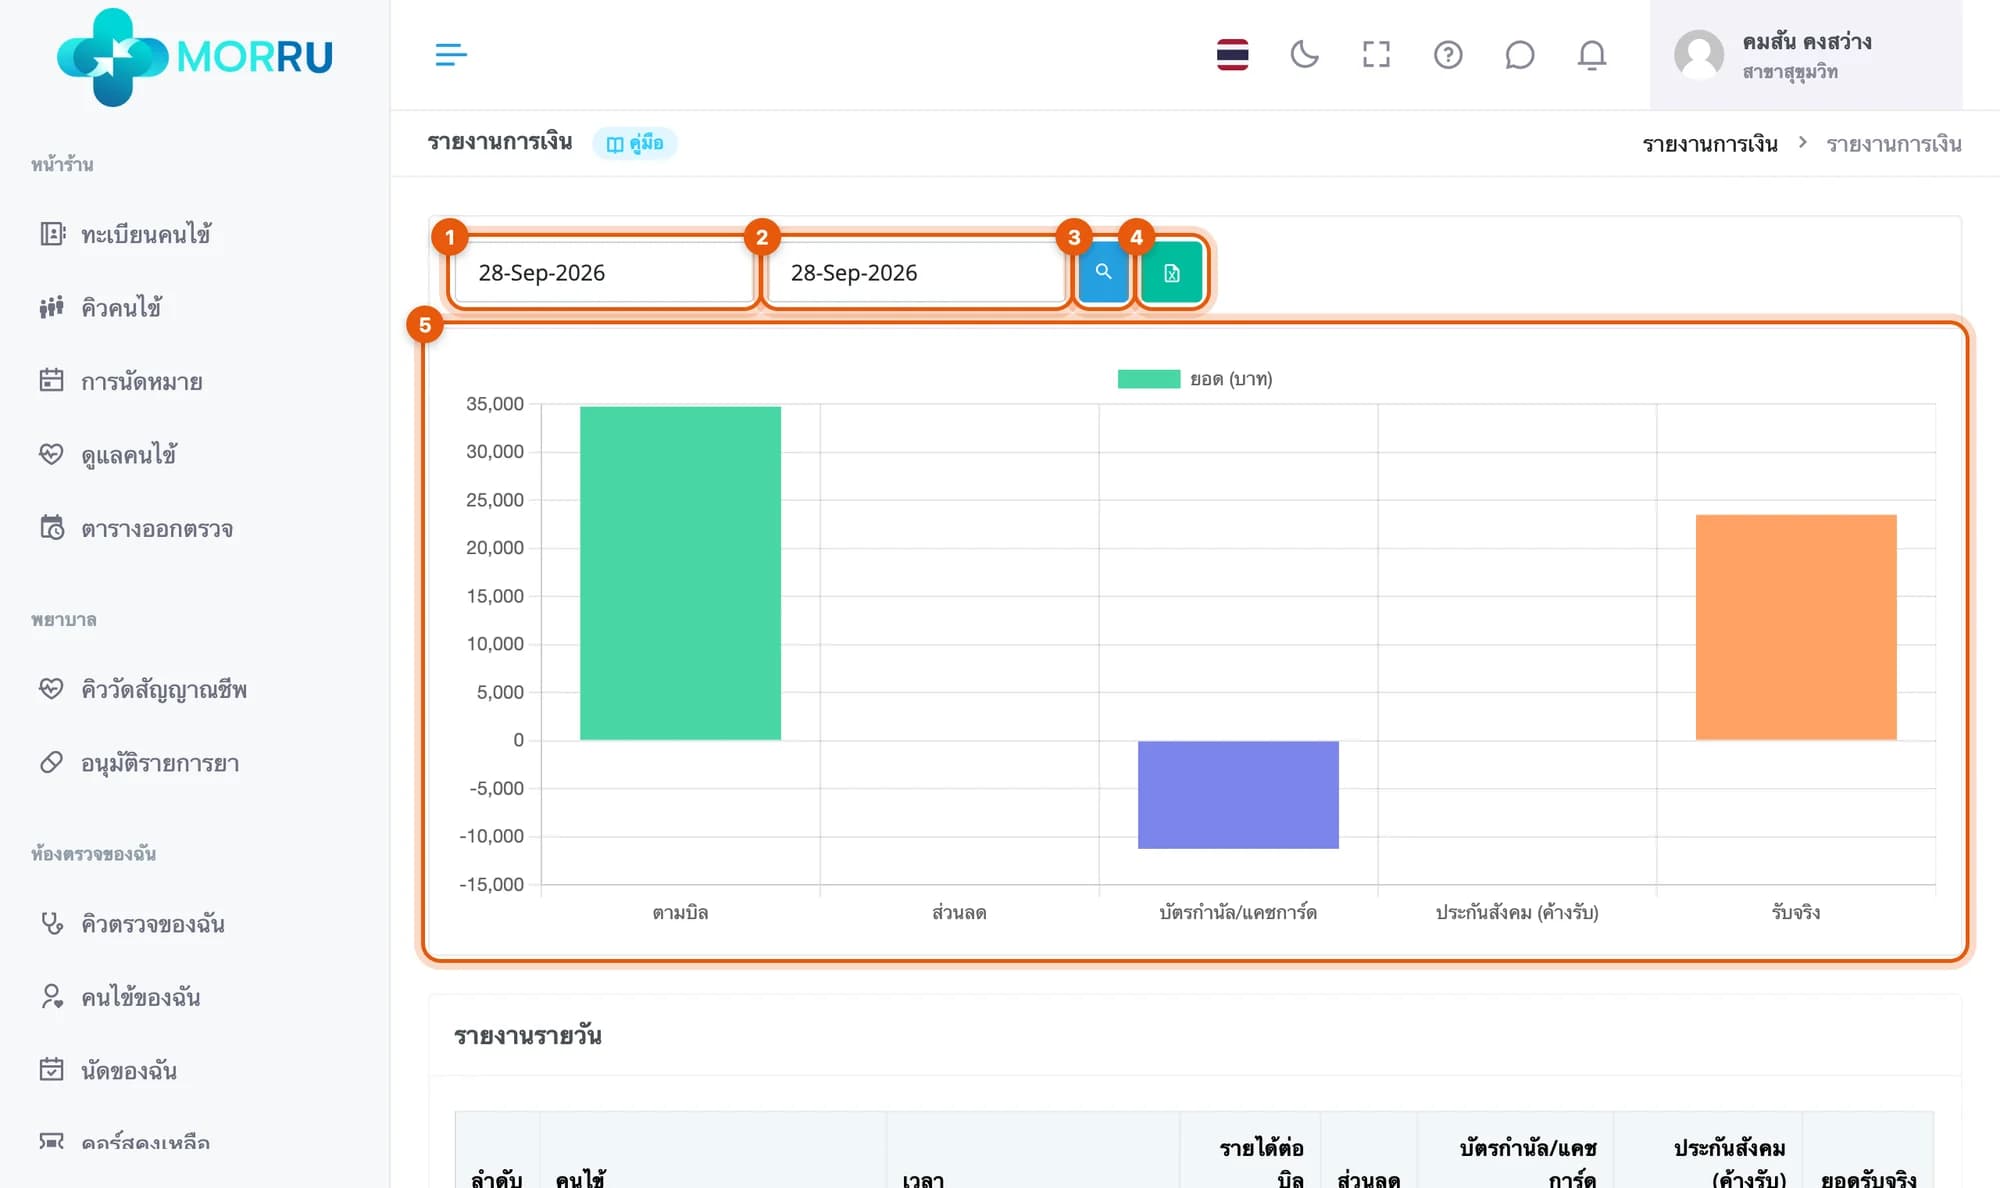Click the ดูแลคนไข้ heart icon
The height and width of the screenshot is (1188, 2000).
[51, 454]
